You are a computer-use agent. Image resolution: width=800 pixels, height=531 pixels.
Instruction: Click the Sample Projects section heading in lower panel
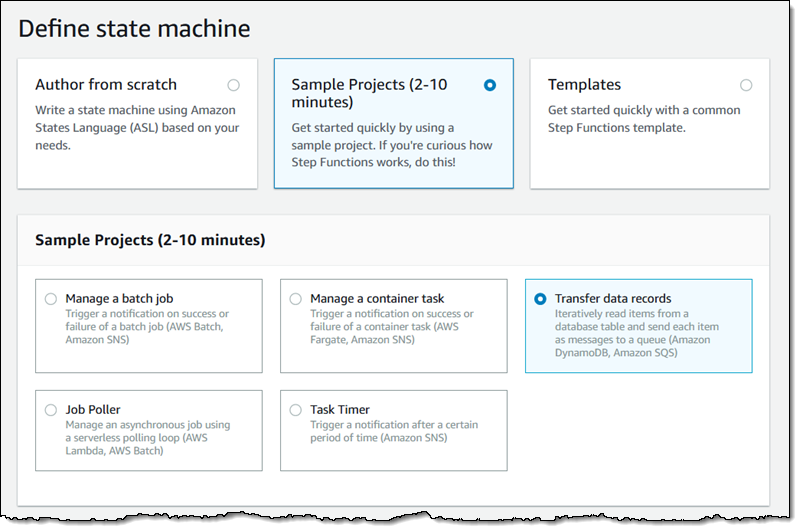[150, 240]
